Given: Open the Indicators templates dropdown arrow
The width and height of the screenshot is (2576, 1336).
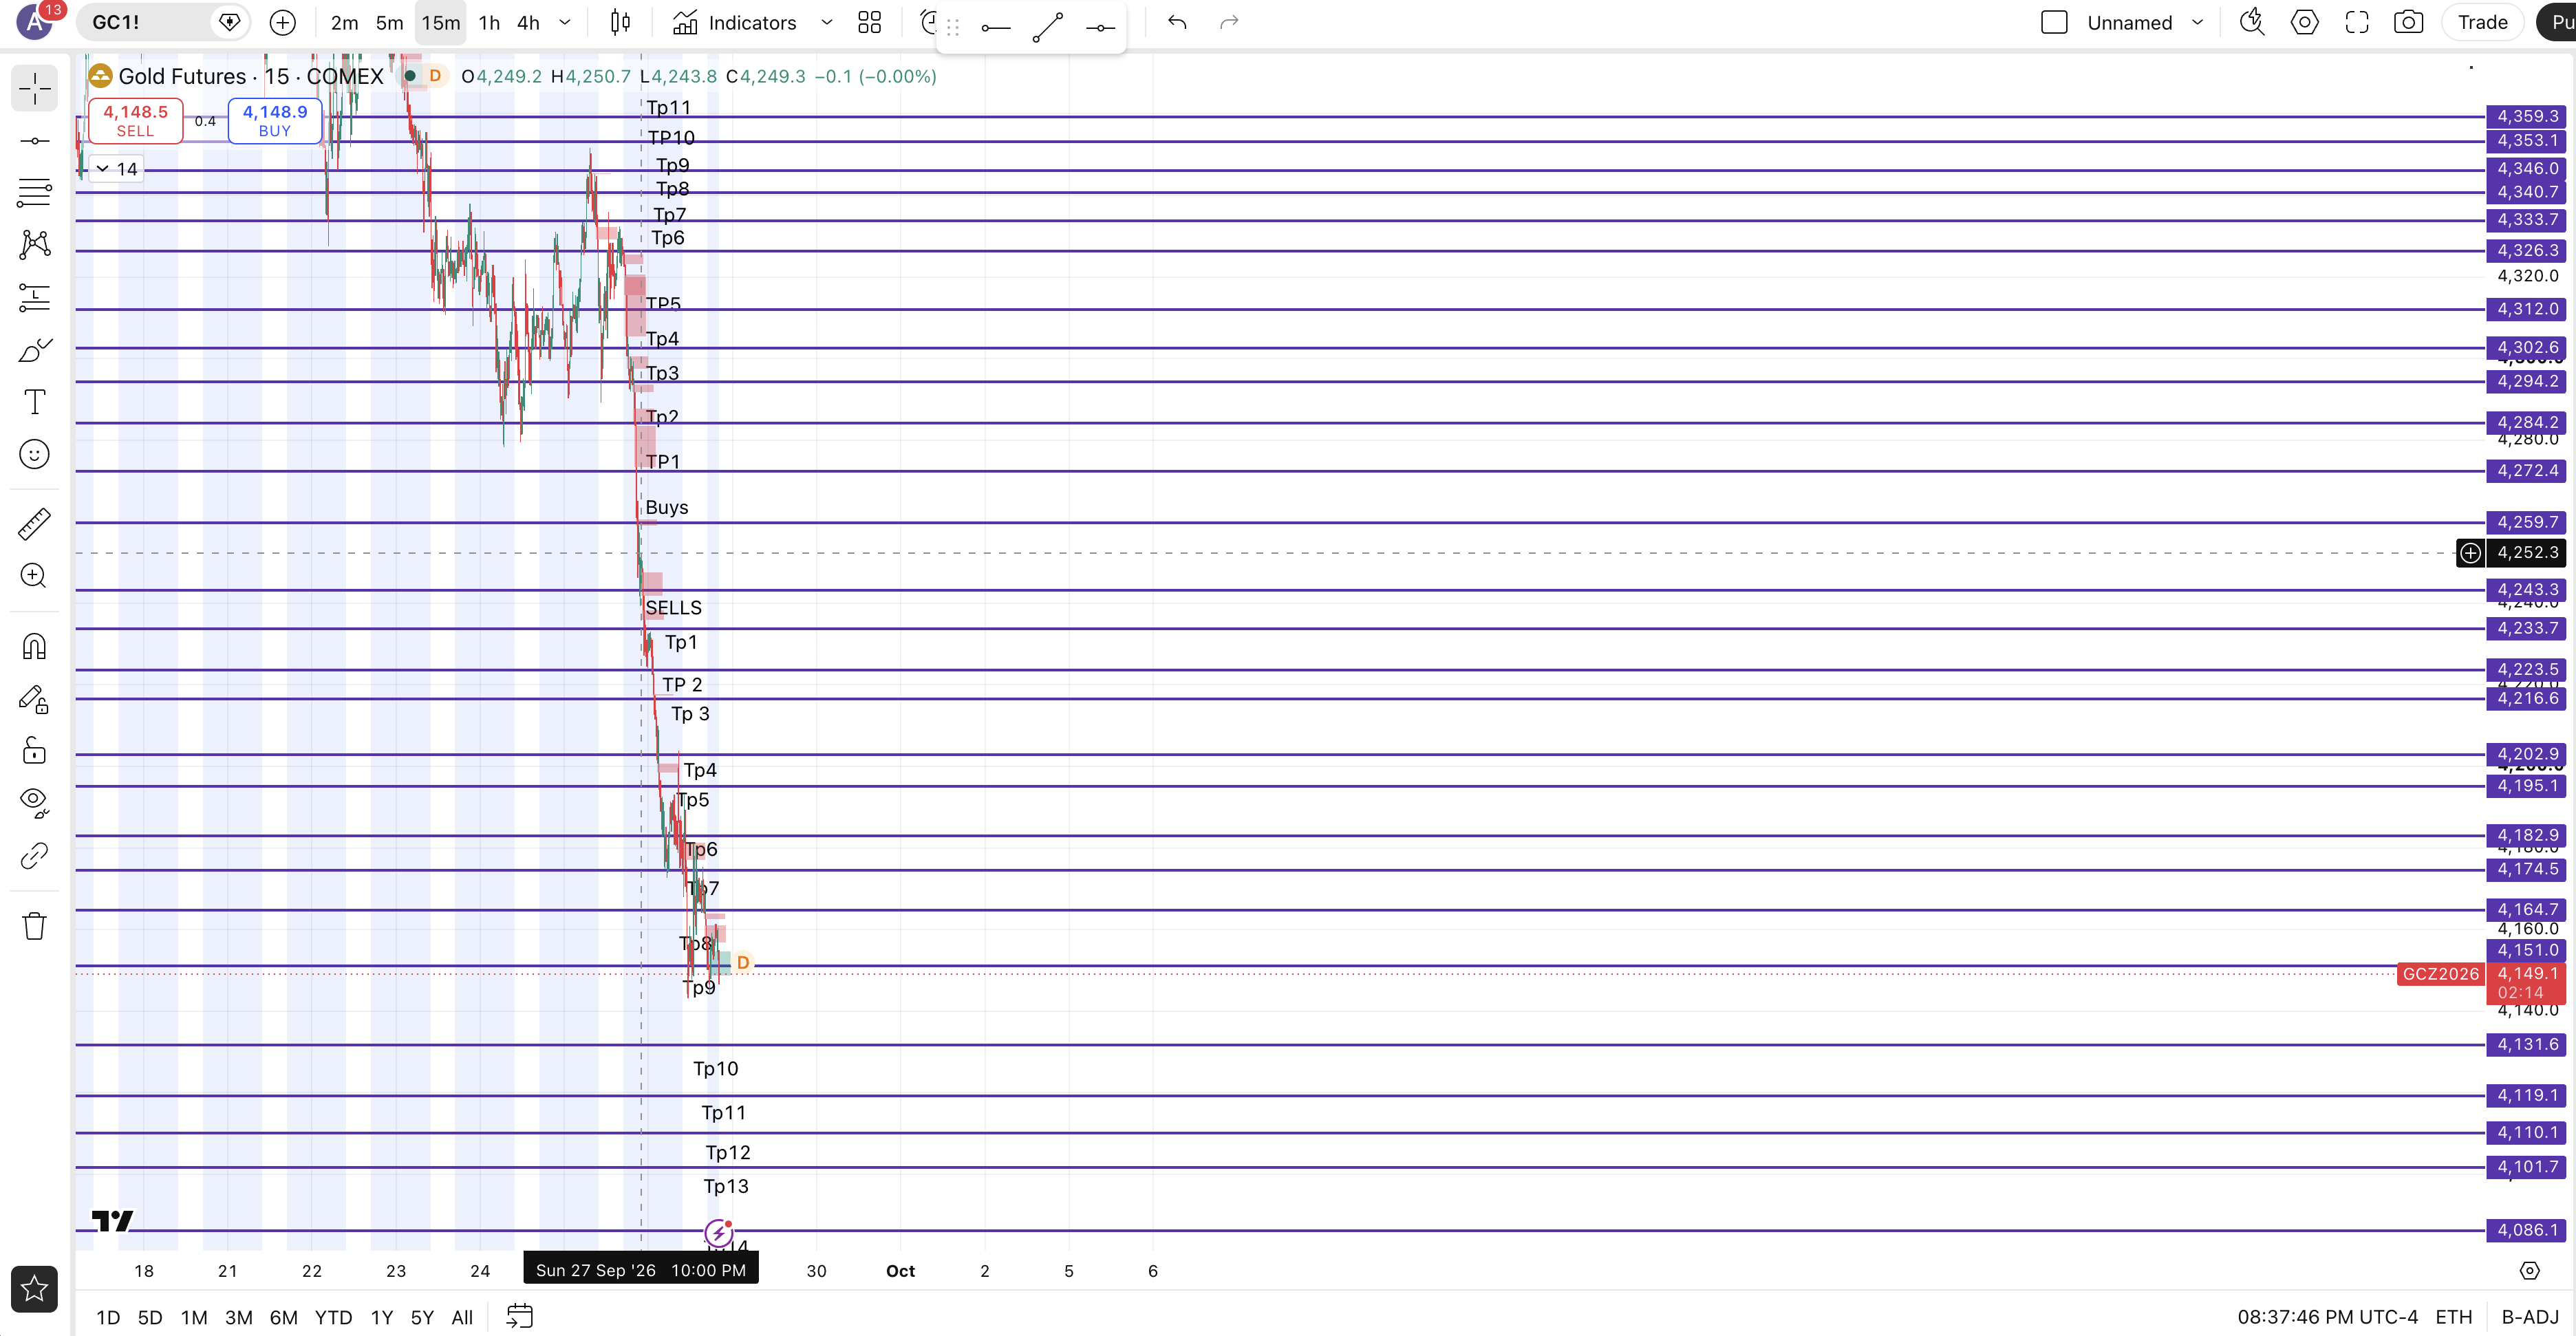Looking at the screenshot, I should click(826, 22).
